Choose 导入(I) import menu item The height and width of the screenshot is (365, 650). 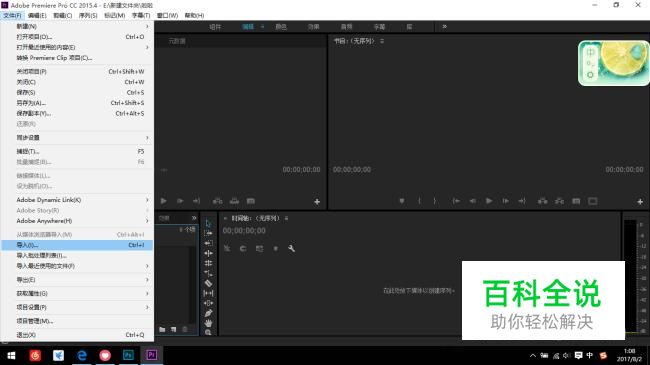coord(77,245)
